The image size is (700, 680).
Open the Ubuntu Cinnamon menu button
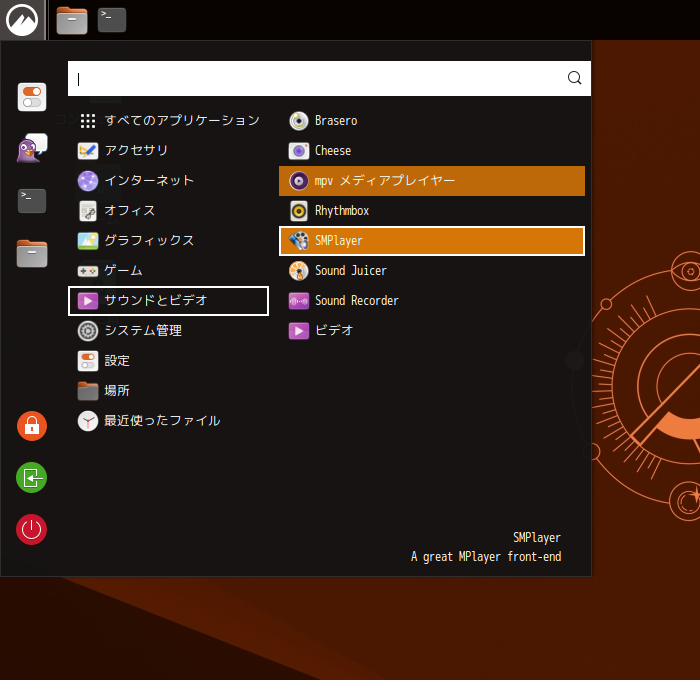[x=22, y=20]
